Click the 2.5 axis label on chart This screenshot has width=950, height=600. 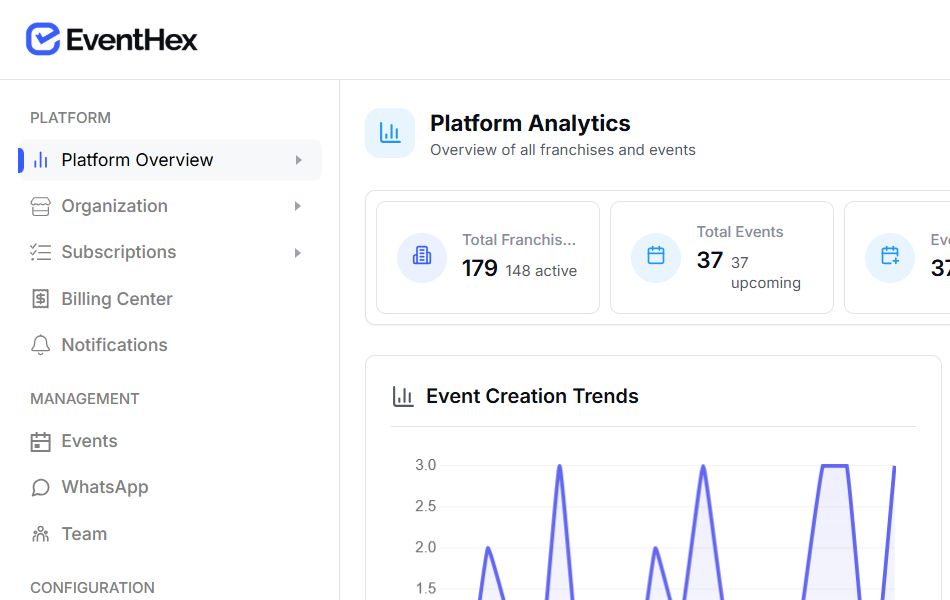(425, 506)
